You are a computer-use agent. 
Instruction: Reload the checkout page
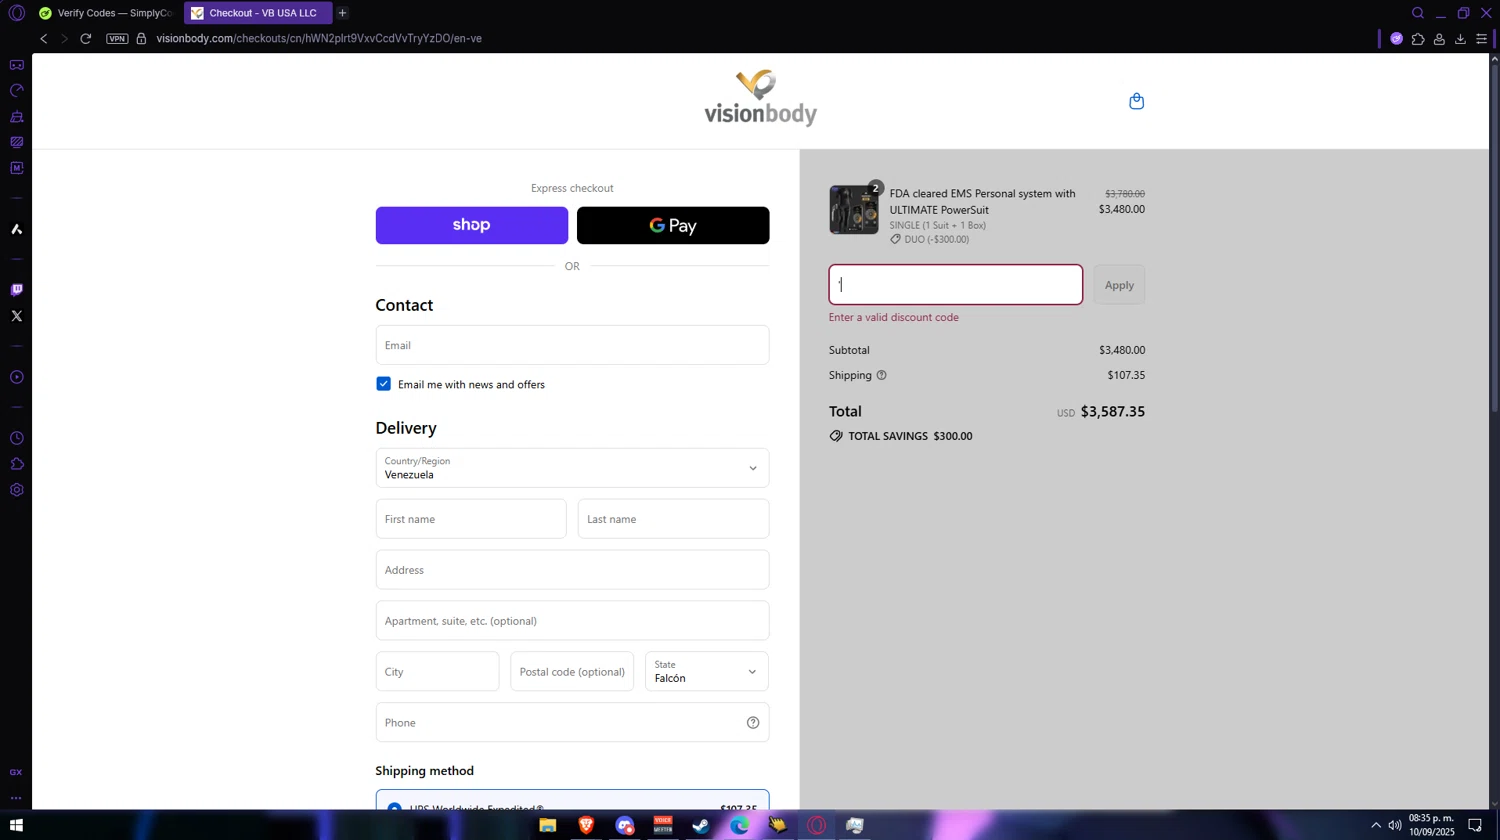coord(86,39)
